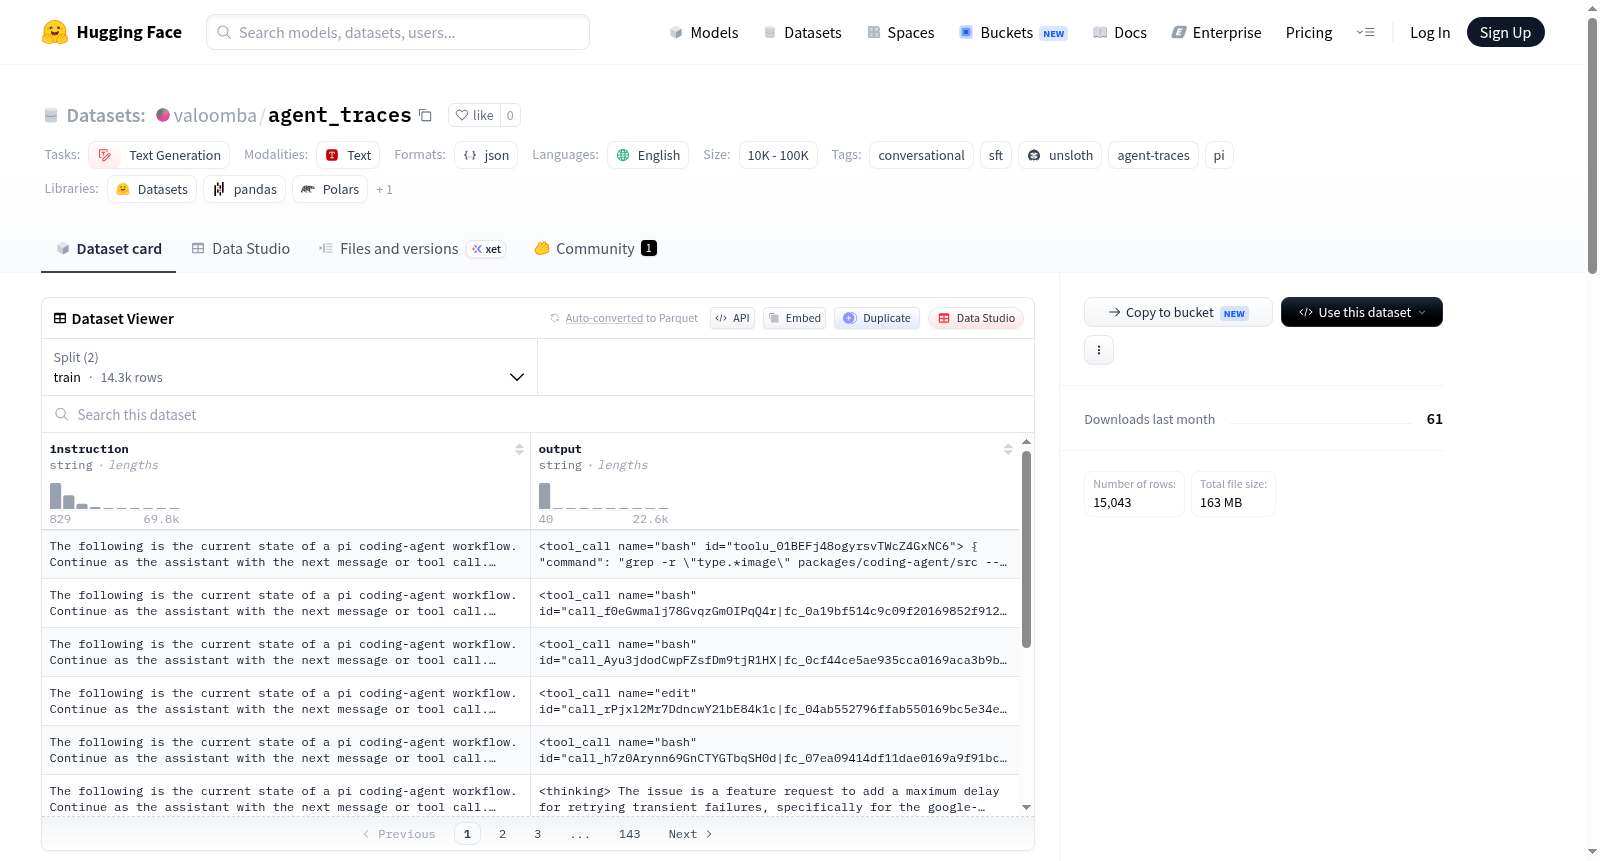
Task: Select the Text modality tag
Action: point(348,155)
